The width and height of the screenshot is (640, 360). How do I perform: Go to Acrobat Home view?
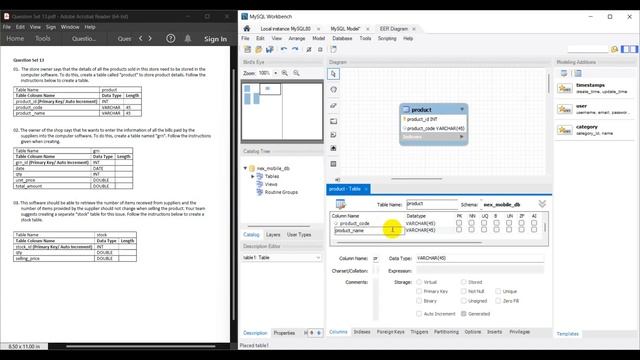click(15, 38)
